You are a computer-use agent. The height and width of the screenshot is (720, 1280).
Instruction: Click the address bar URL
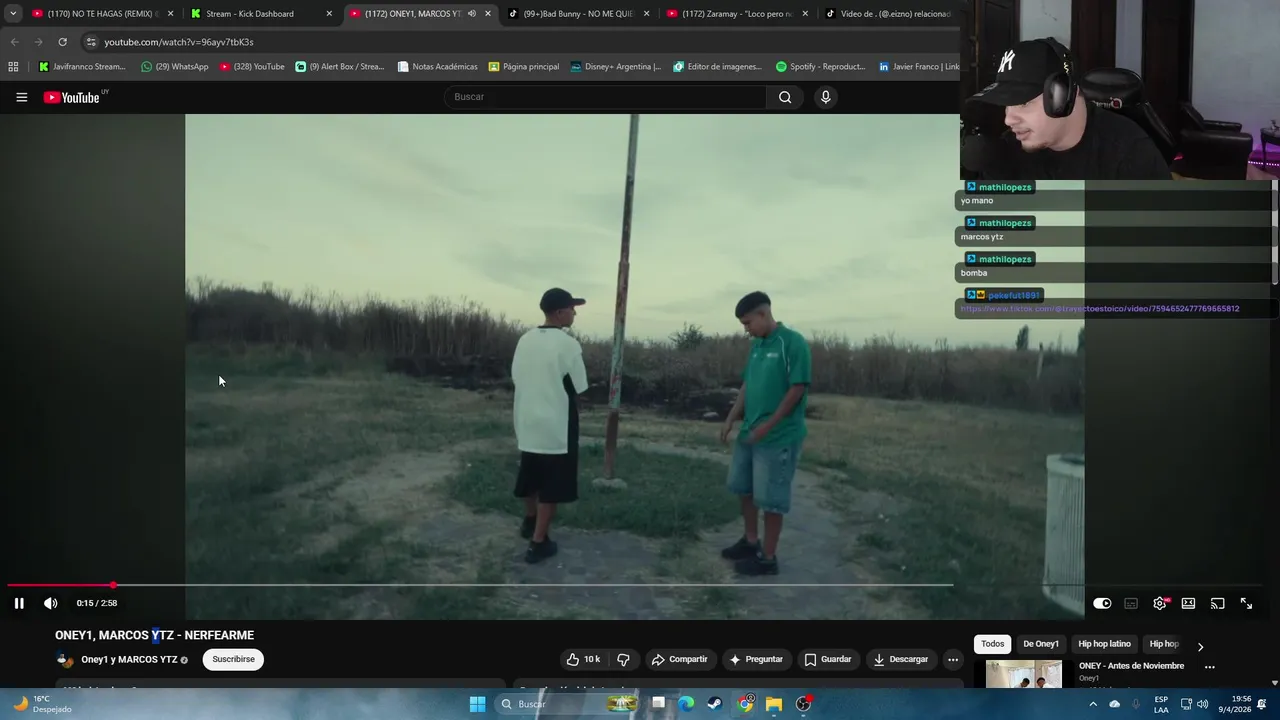(x=179, y=42)
